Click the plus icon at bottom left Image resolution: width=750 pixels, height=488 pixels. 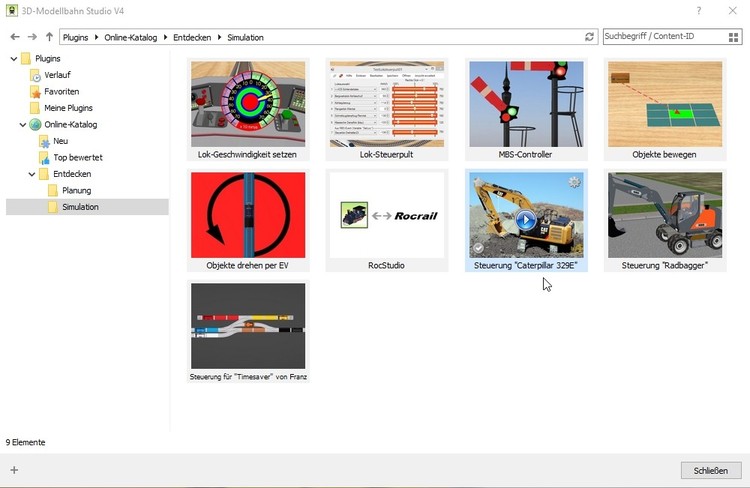(14, 470)
